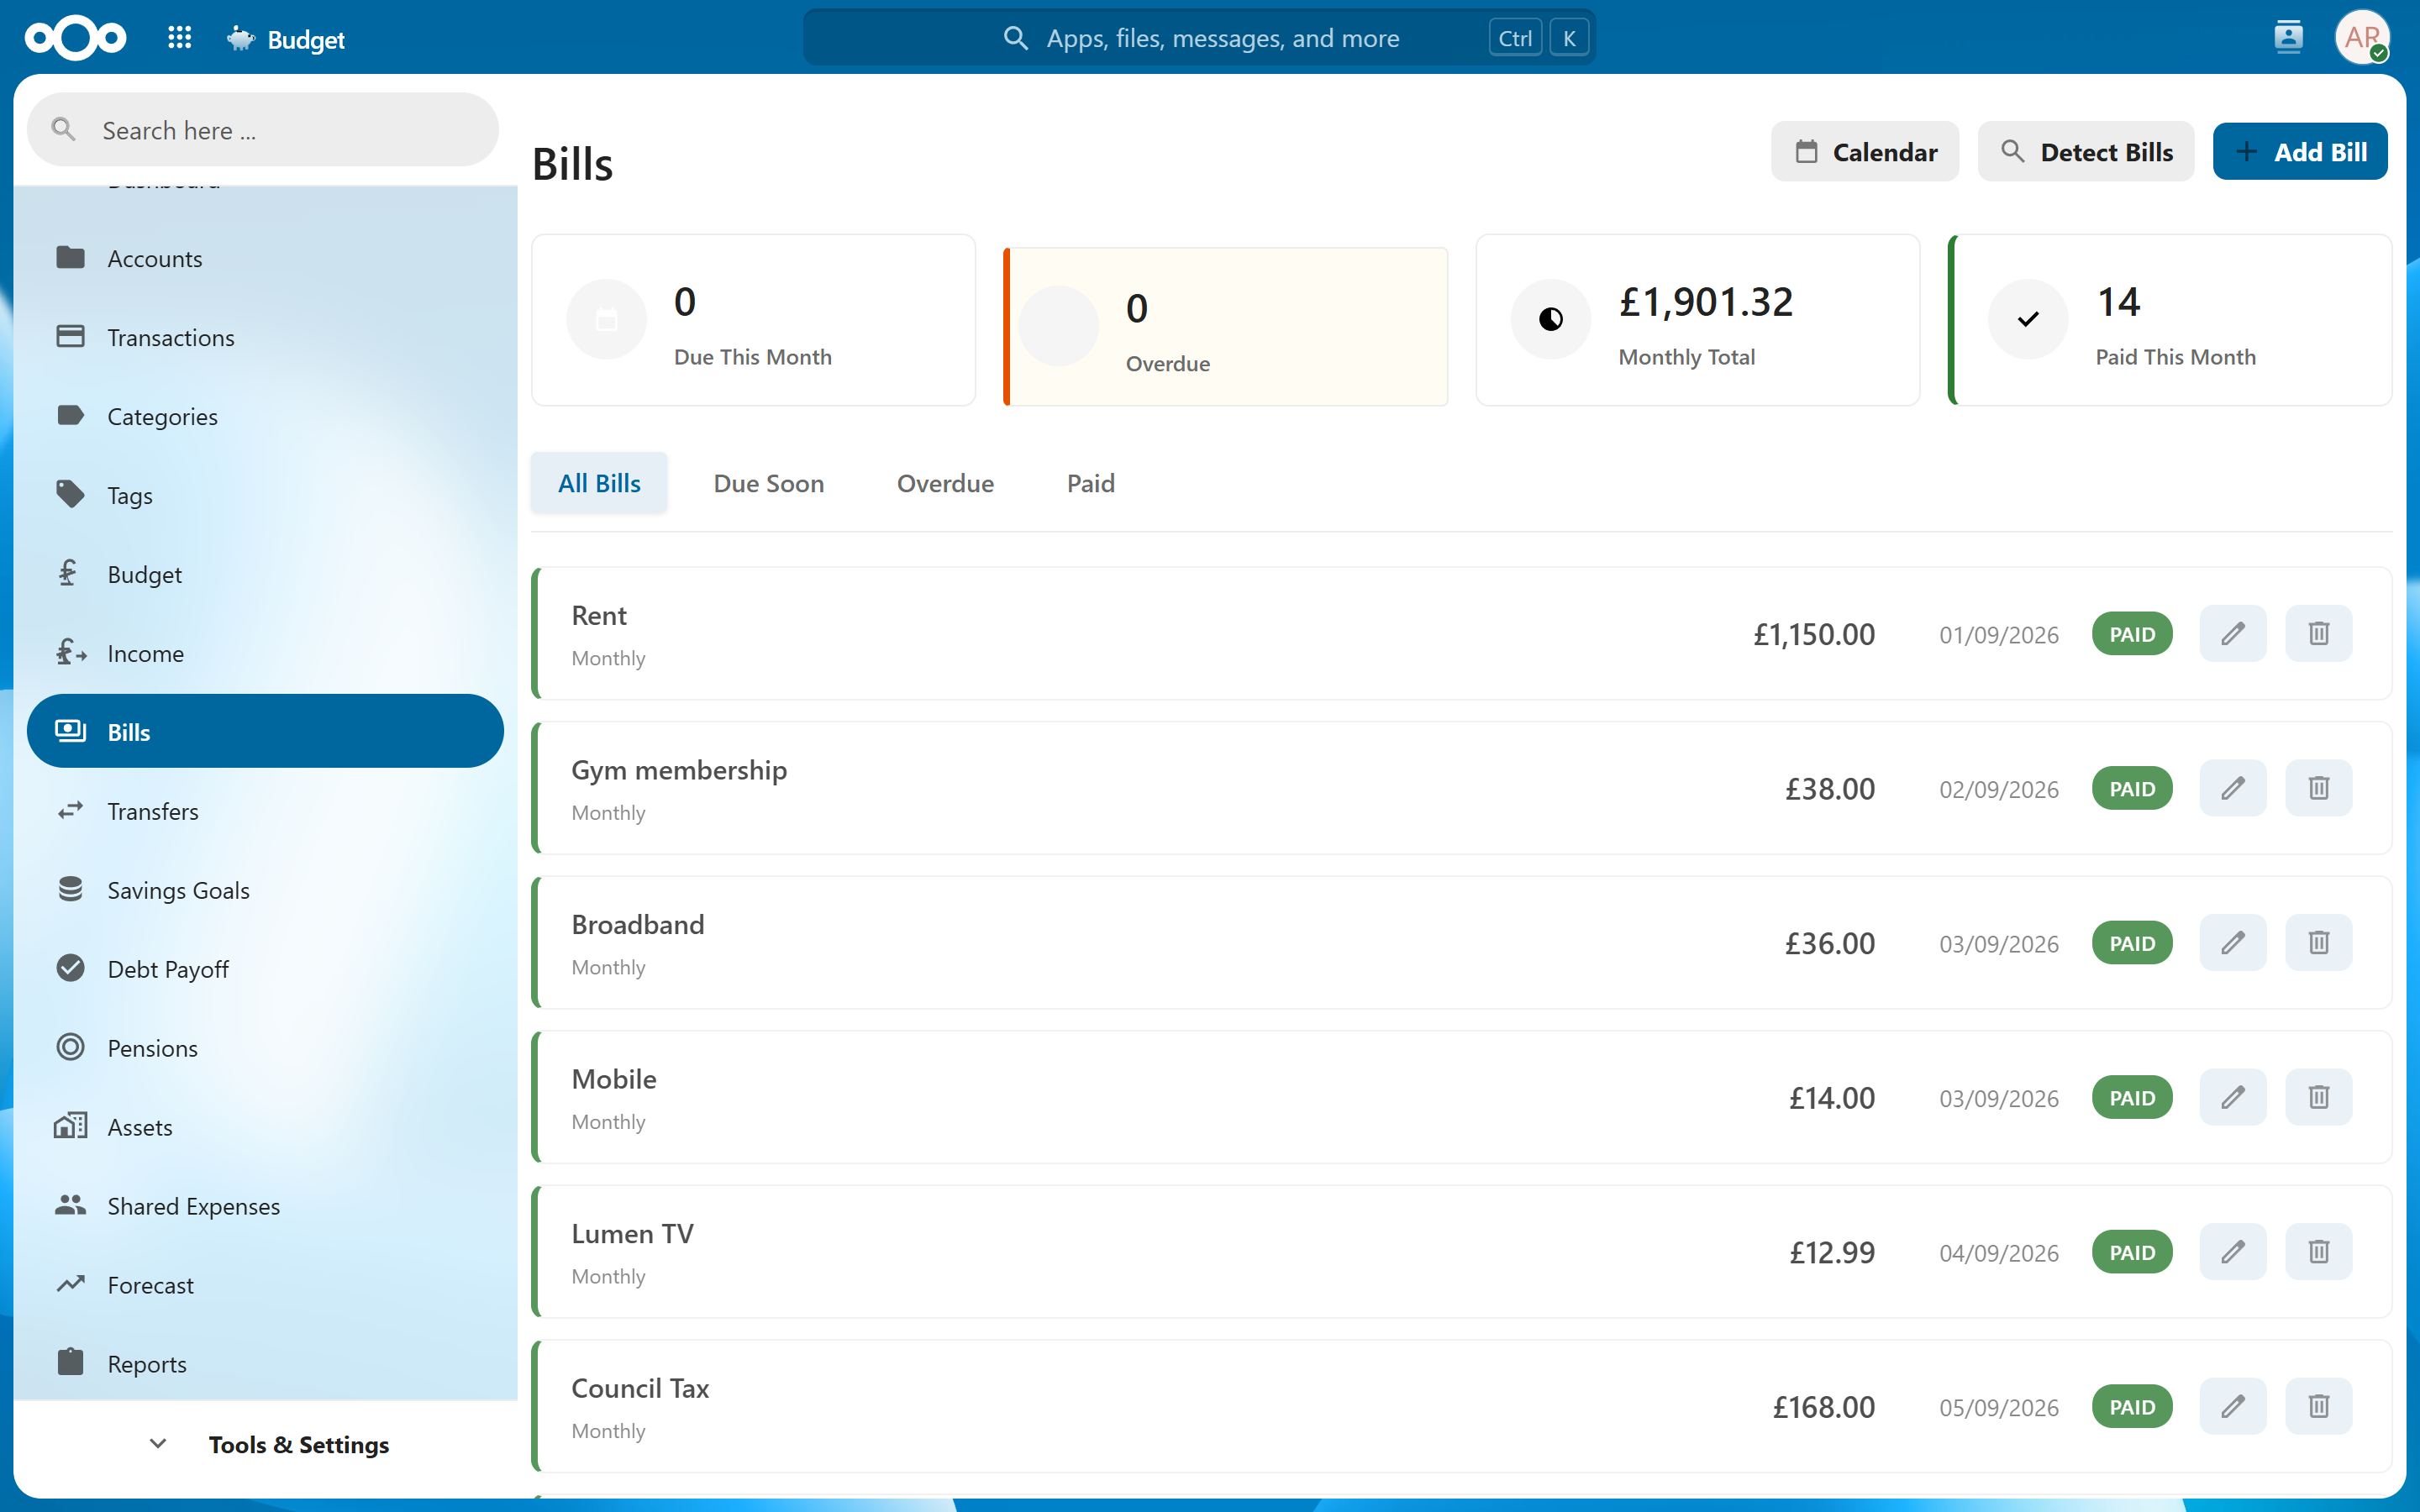2420x1512 pixels.
Task: Delete the Gym membership bill
Action: coord(2319,788)
